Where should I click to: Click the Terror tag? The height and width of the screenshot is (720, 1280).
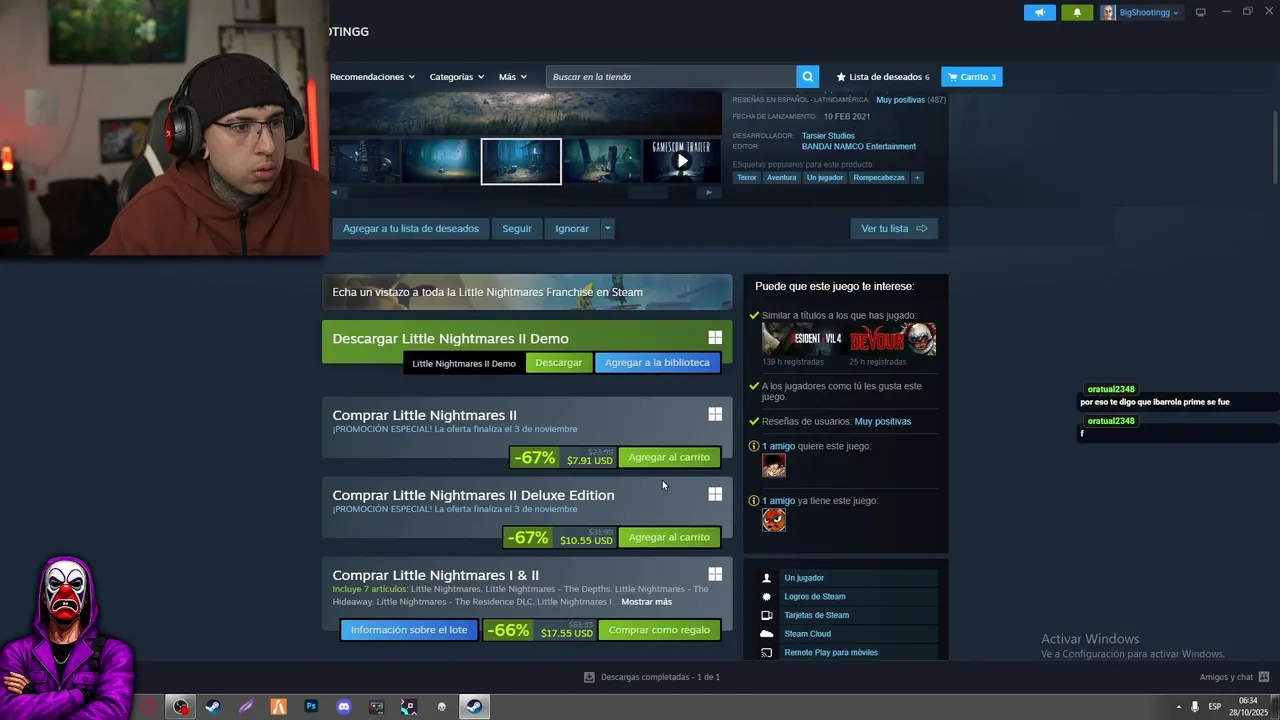pos(747,178)
